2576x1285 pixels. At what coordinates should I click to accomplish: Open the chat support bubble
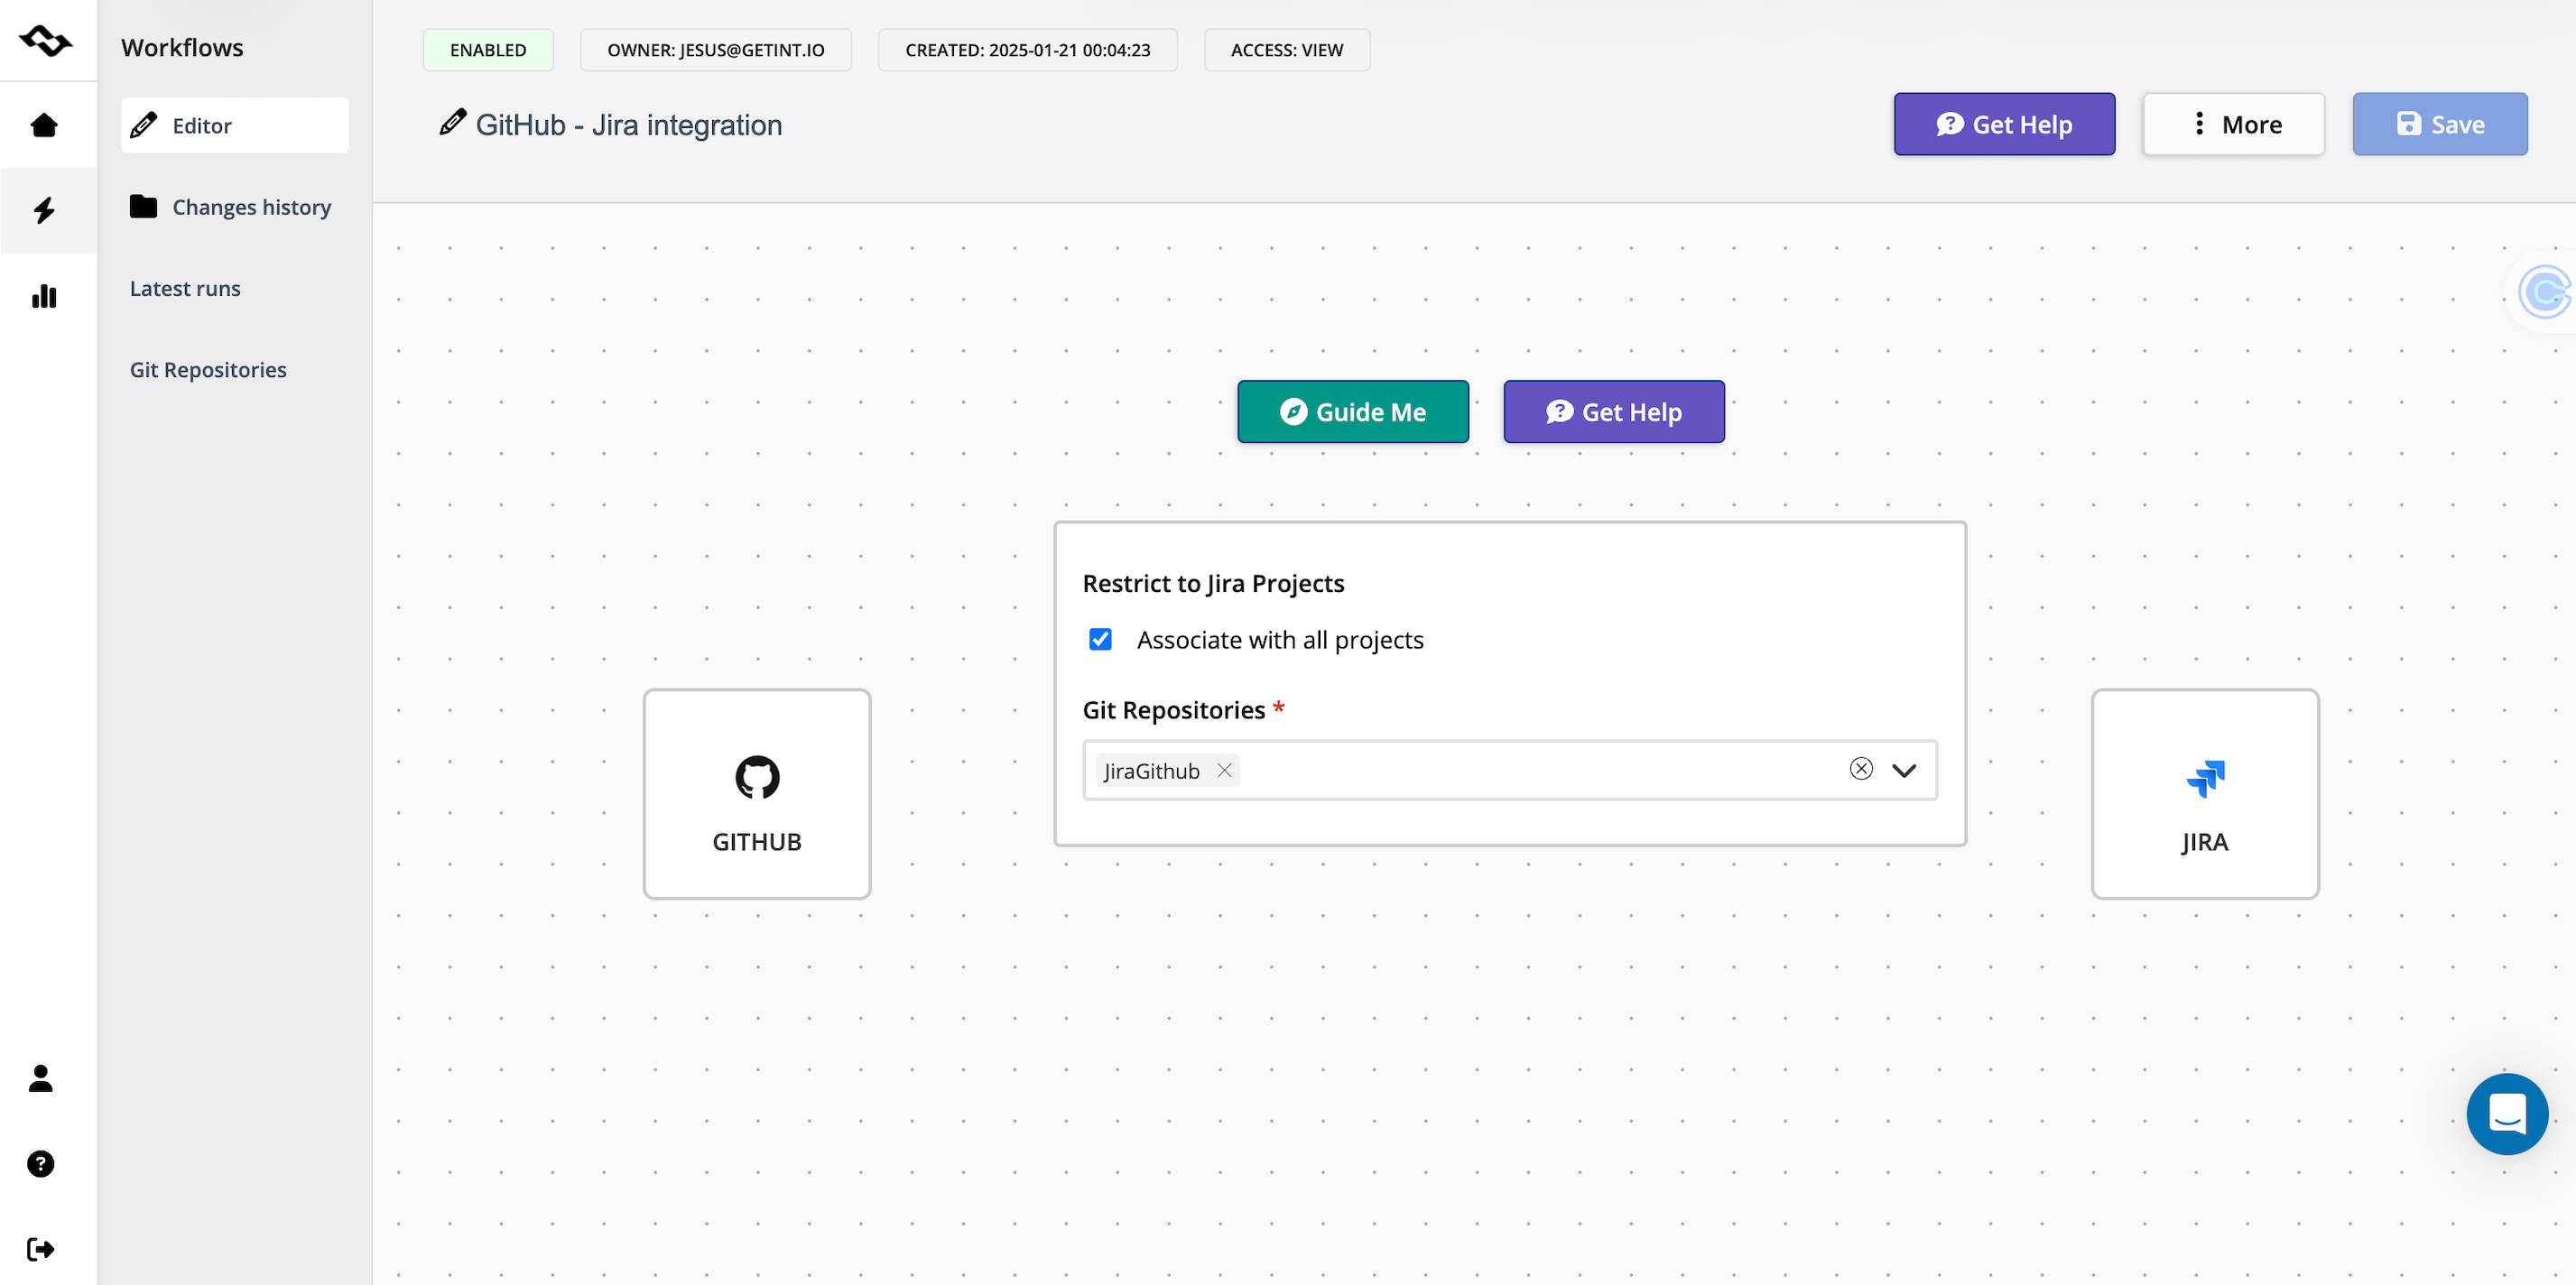[2506, 1113]
